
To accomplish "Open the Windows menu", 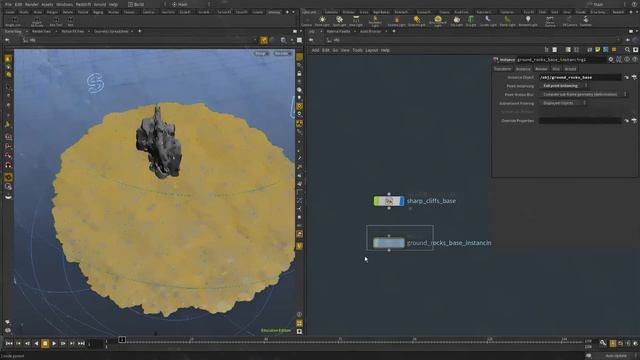I will click(x=64, y=4).
